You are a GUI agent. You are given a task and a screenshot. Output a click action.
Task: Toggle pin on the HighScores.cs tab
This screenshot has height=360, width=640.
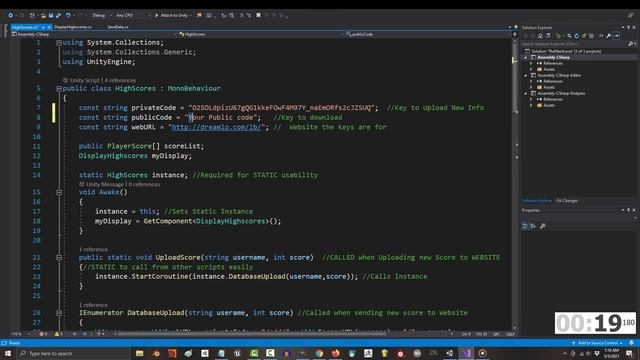43,27
